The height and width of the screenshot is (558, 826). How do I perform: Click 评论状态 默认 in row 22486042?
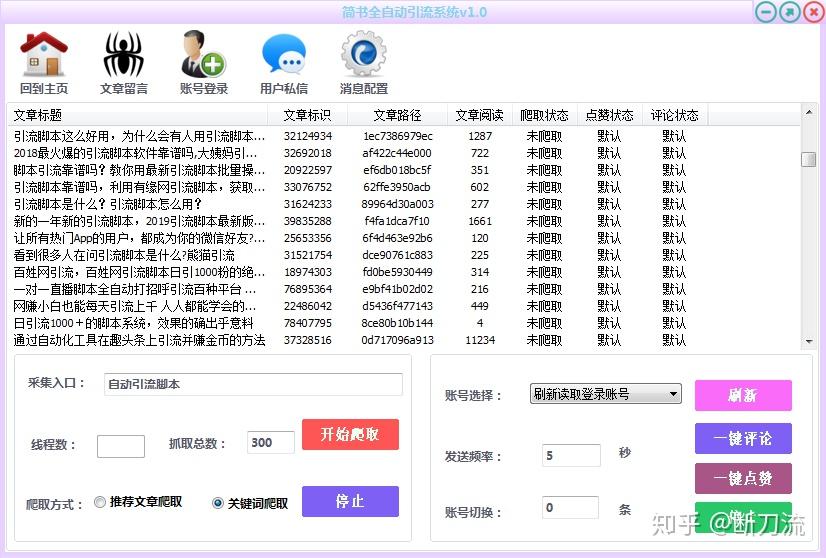(674, 306)
